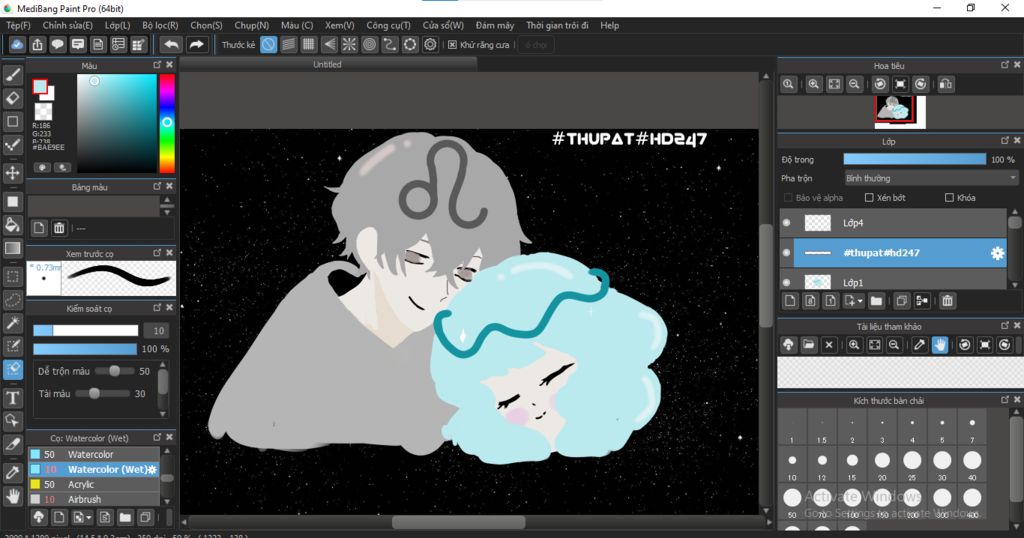The height and width of the screenshot is (538, 1024).
Task: Duplicate the current layer
Action: 902,301
